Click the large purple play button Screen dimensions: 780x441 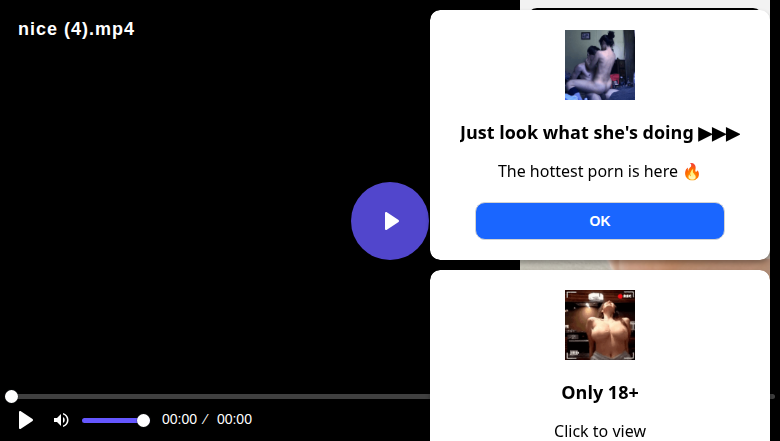pyautogui.click(x=390, y=221)
